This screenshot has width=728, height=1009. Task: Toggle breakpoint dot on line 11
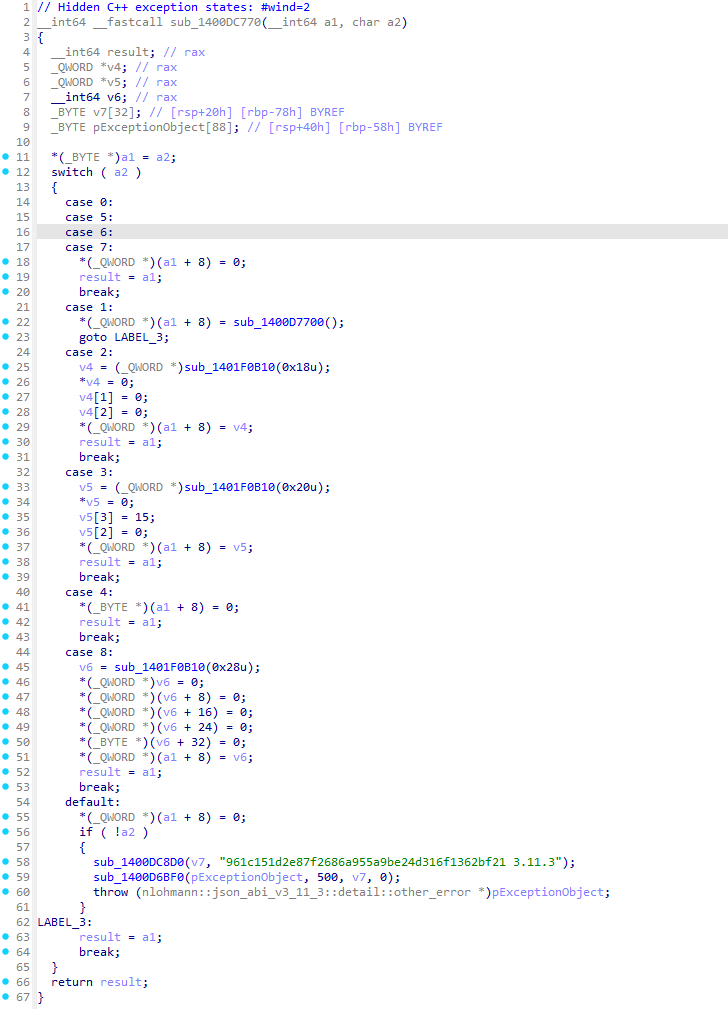pyautogui.click(x=6, y=157)
